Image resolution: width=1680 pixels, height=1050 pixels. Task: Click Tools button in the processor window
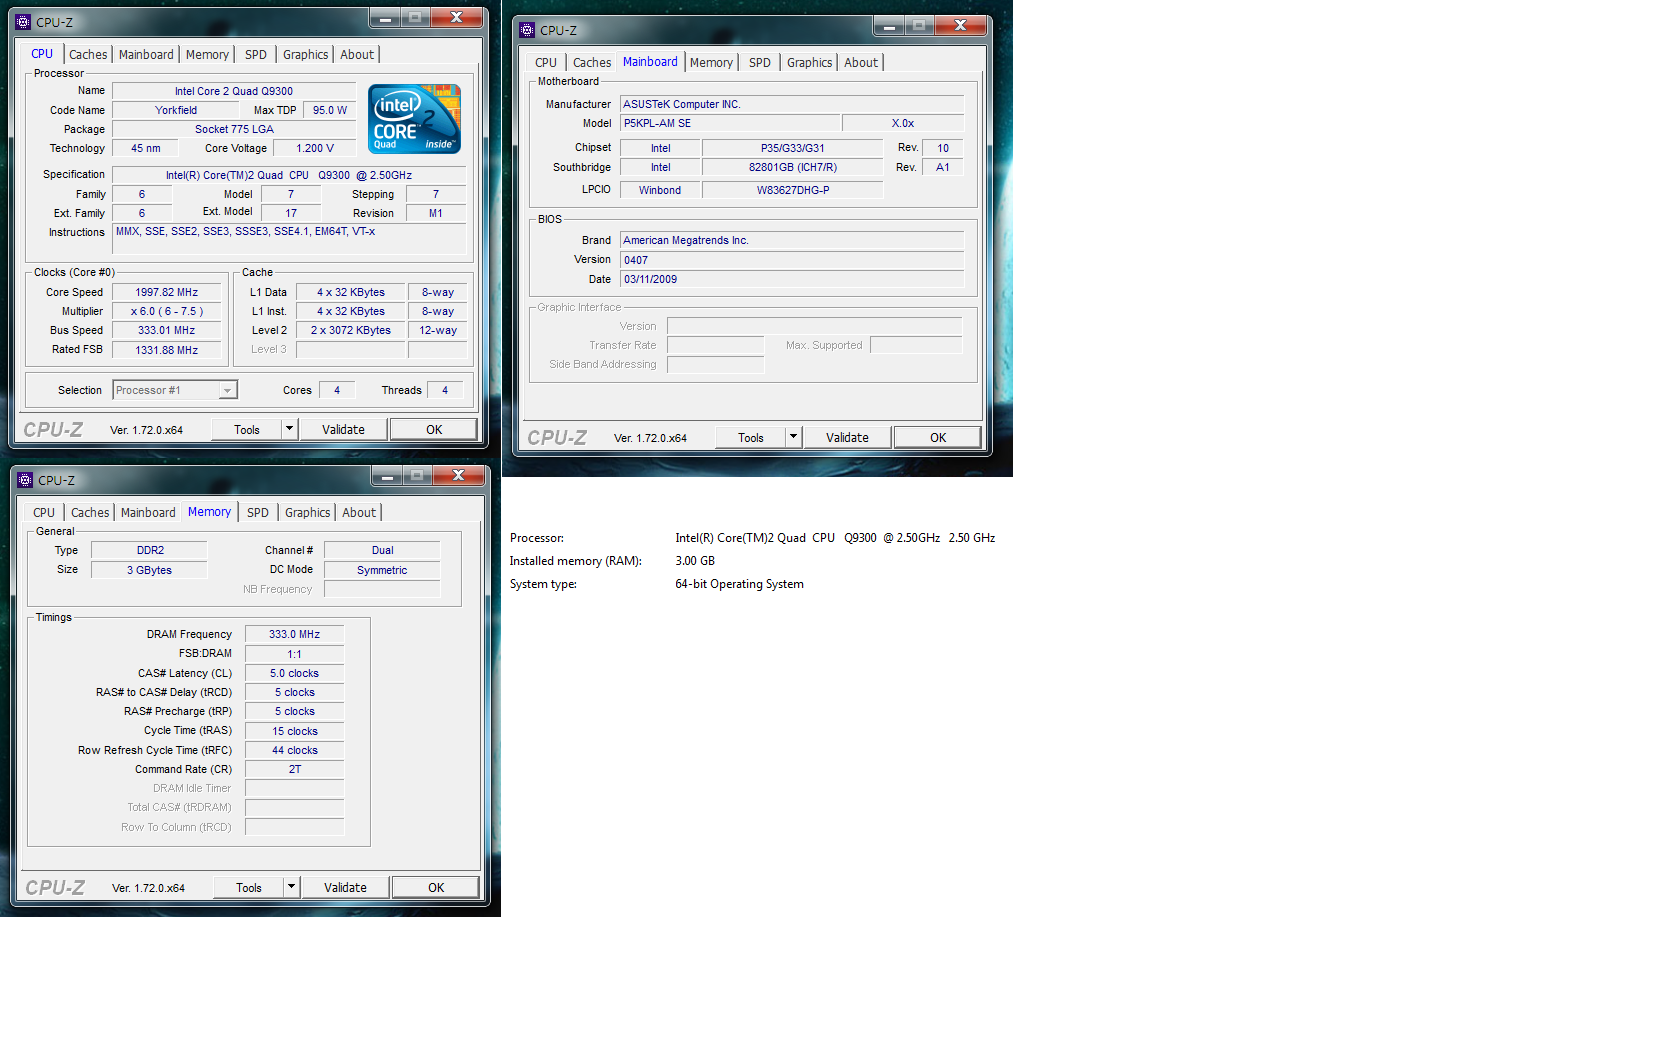click(247, 430)
